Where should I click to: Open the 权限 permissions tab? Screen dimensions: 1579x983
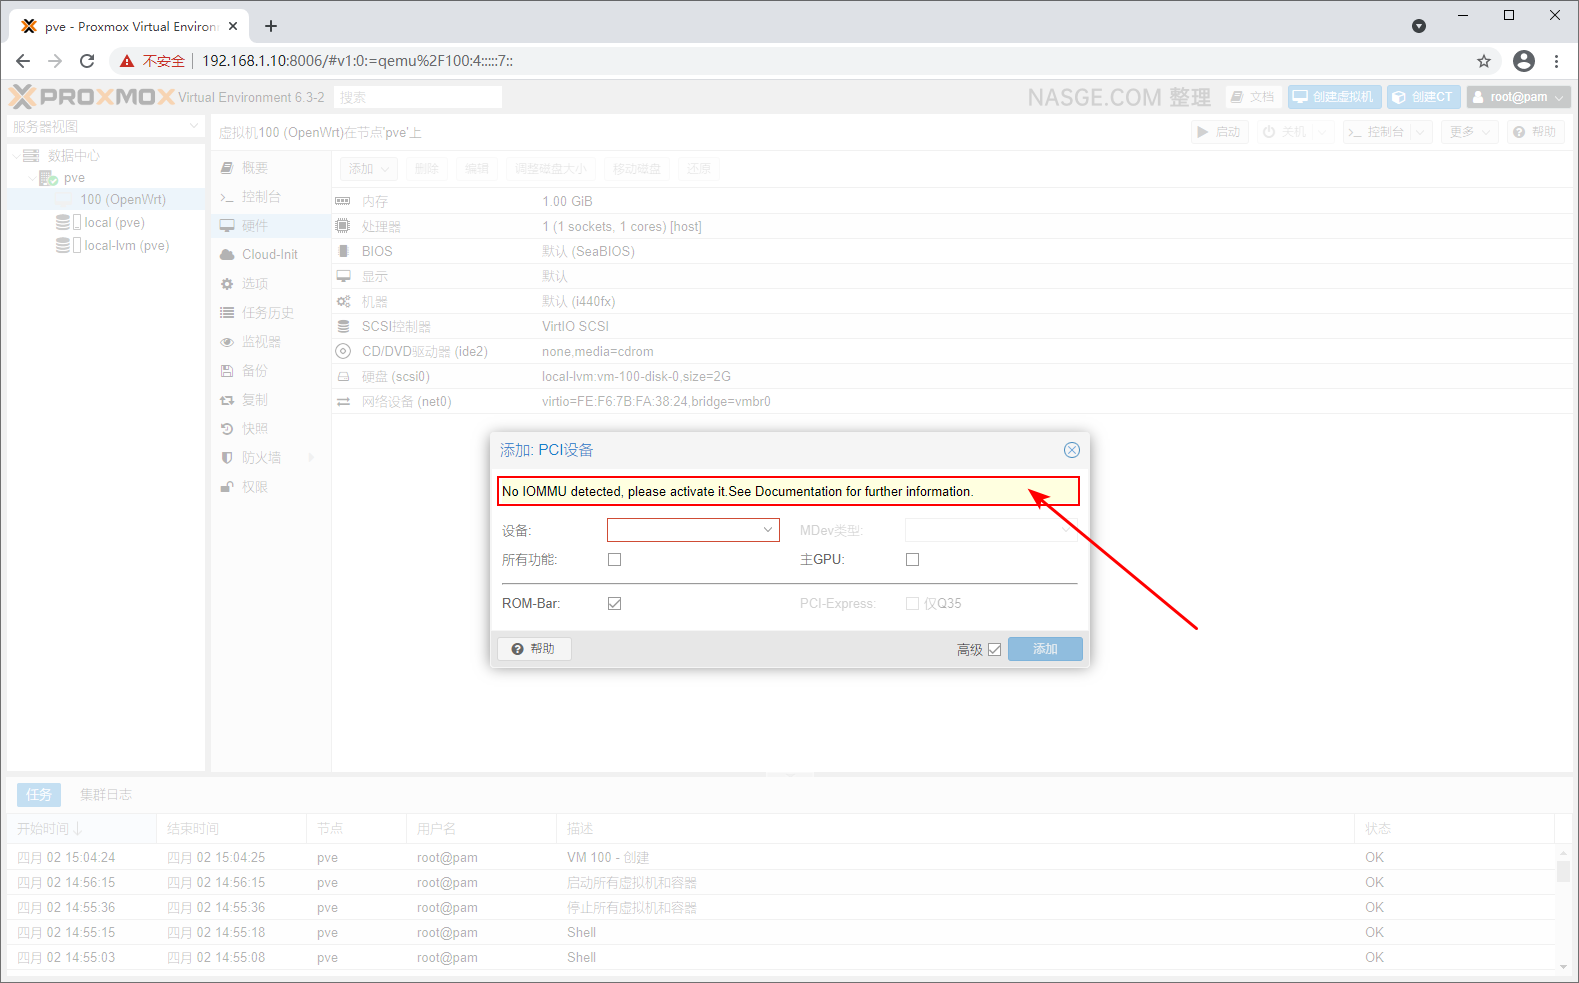point(270,487)
